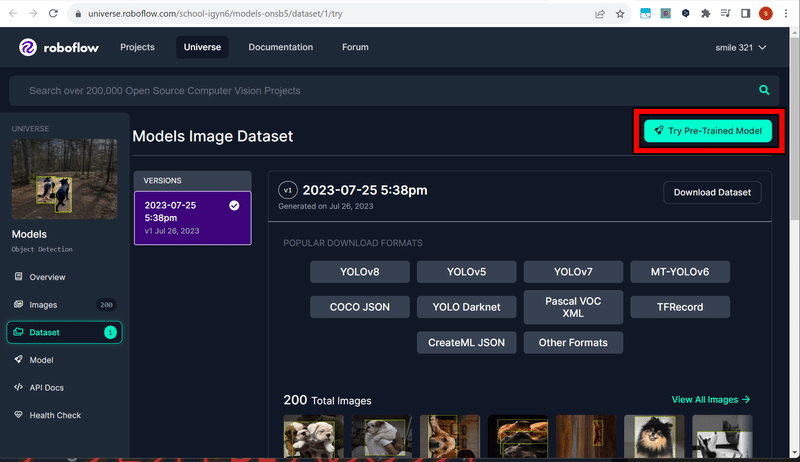Viewport: 800px width, 462px height.
Task: Click the first blue extension icon
Action: pyautogui.click(x=645, y=14)
